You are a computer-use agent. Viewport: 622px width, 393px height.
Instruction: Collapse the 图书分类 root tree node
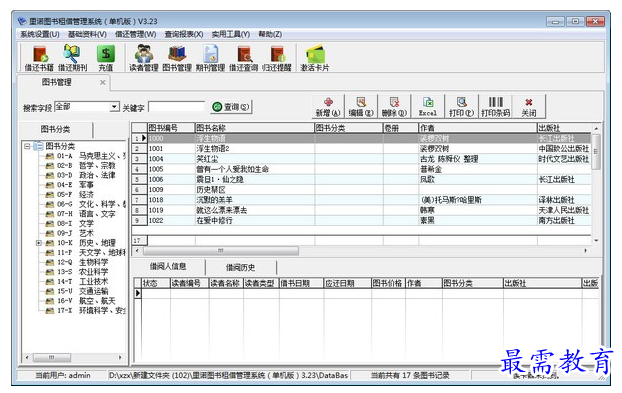[x=27, y=146]
